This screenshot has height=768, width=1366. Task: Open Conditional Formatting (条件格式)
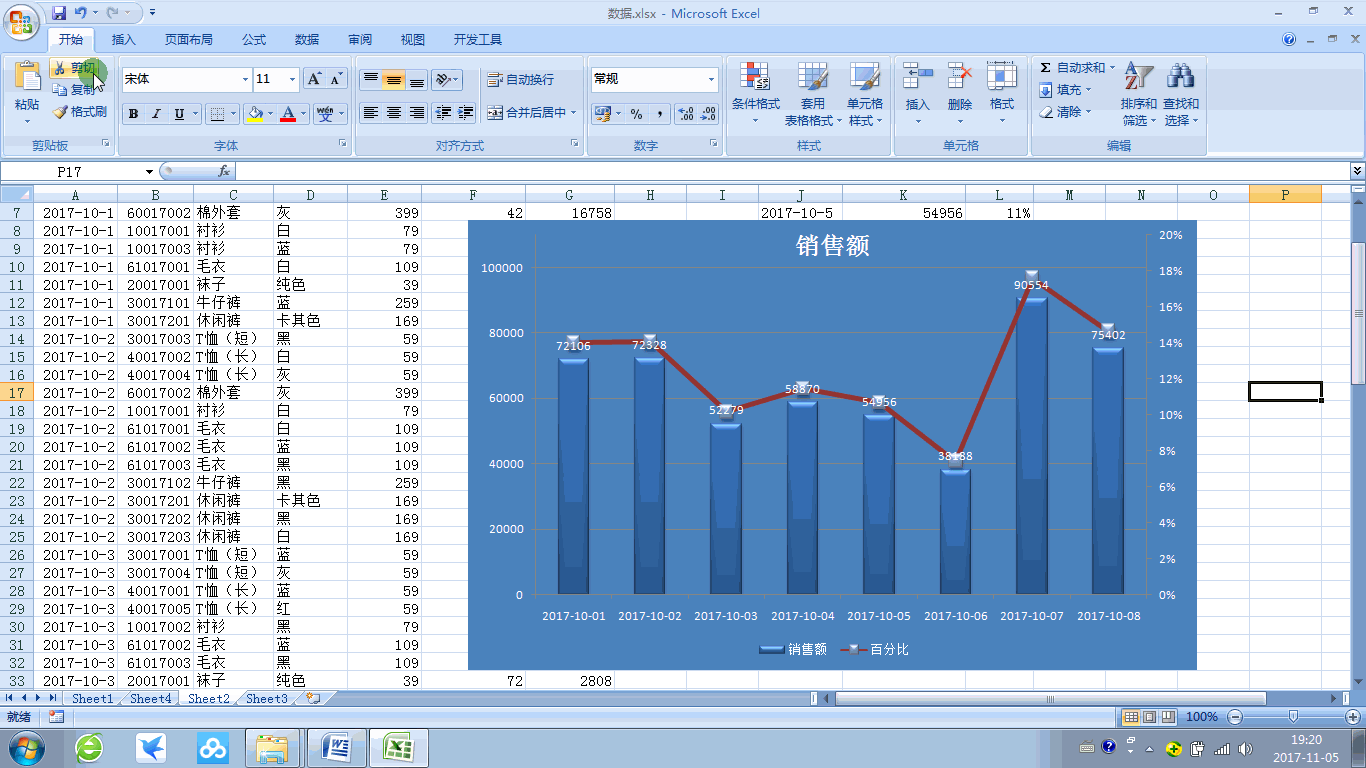click(x=755, y=95)
